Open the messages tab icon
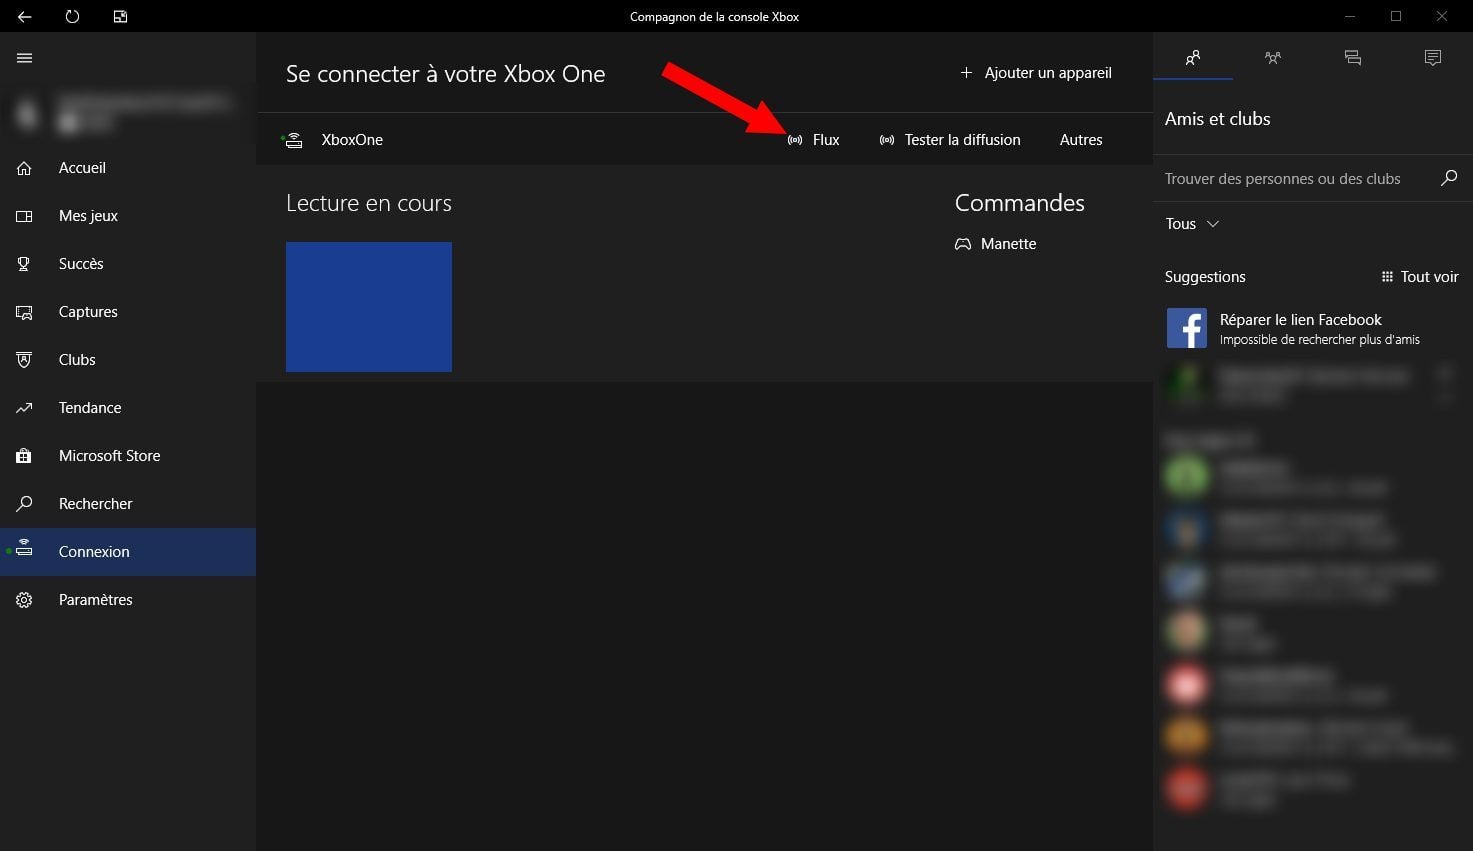Image resolution: width=1473 pixels, height=851 pixels. coord(1352,58)
